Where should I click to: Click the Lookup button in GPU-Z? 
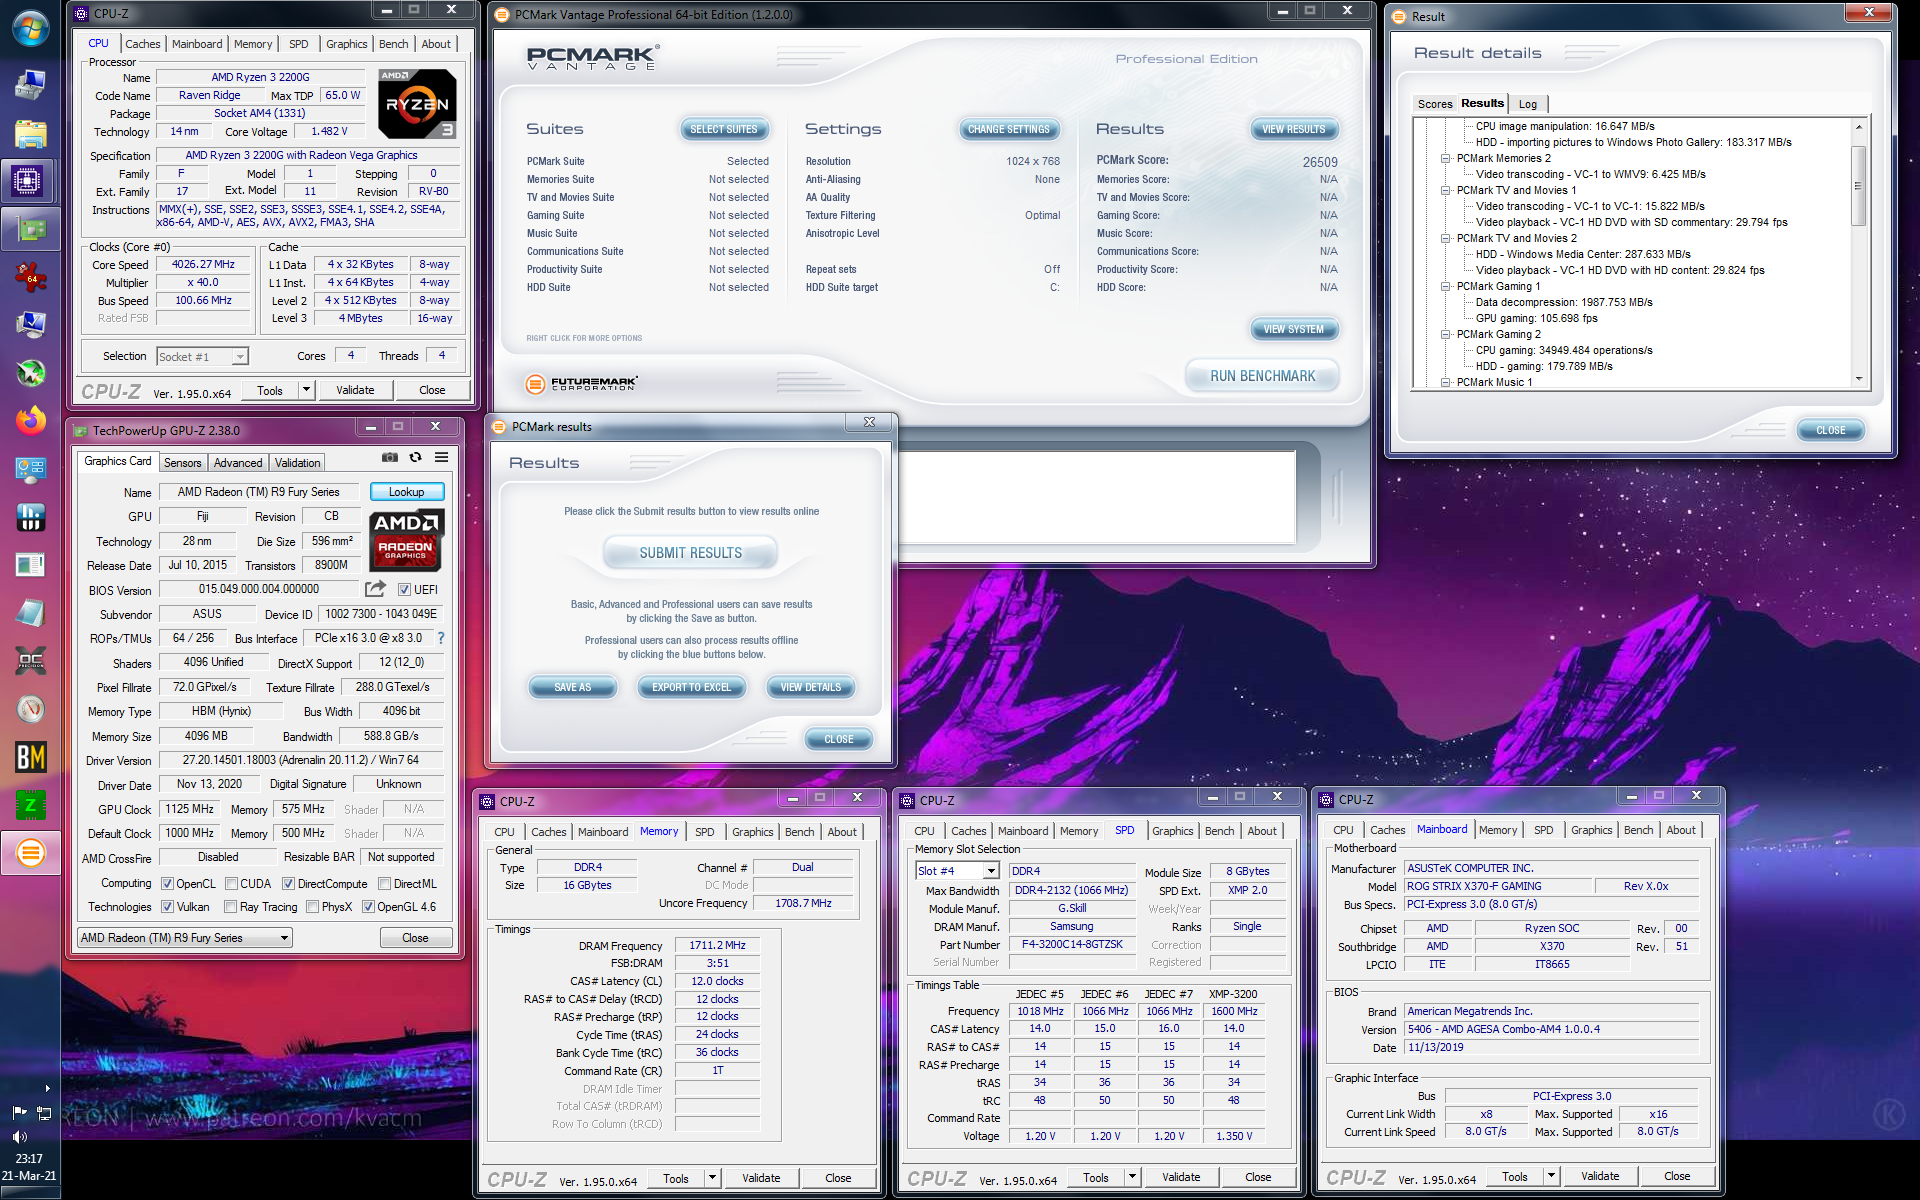[x=407, y=492]
